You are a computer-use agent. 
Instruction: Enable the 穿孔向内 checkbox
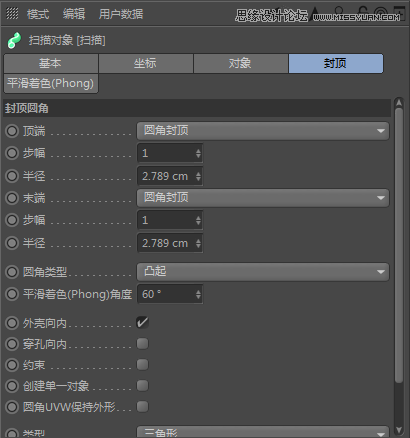point(142,343)
